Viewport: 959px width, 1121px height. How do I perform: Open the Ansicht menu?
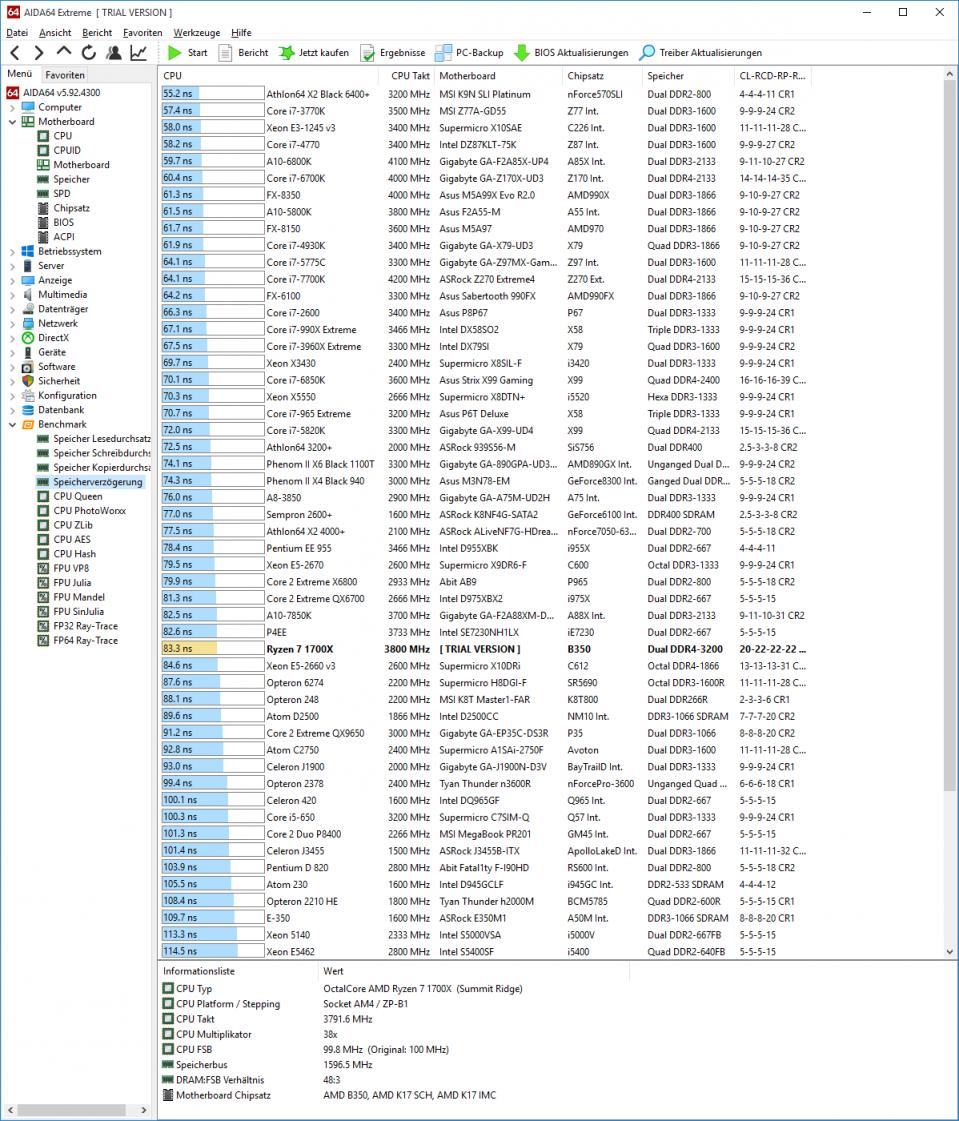tap(55, 32)
